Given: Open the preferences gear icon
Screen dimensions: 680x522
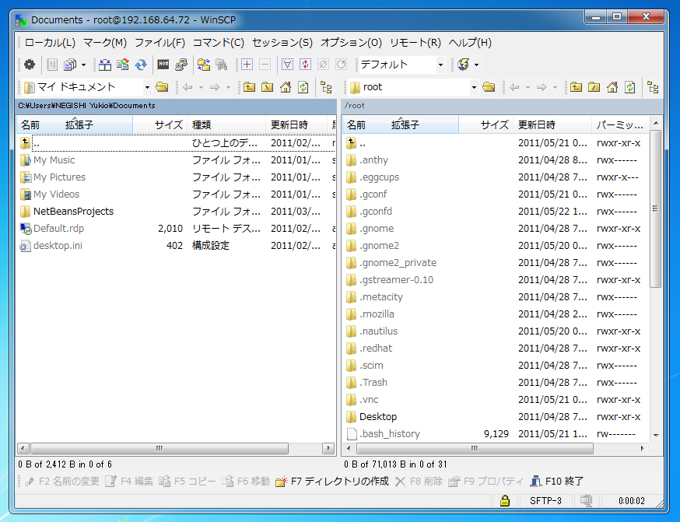Looking at the screenshot, I should pyautogui.click(x=29, y=65).
